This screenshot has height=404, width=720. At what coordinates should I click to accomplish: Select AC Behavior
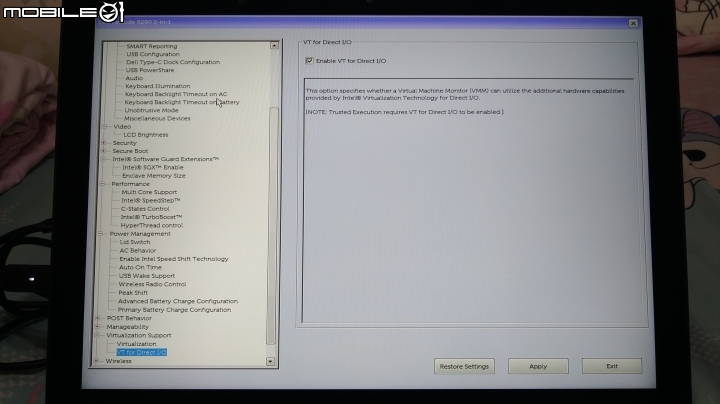click(x=137, y=251)
